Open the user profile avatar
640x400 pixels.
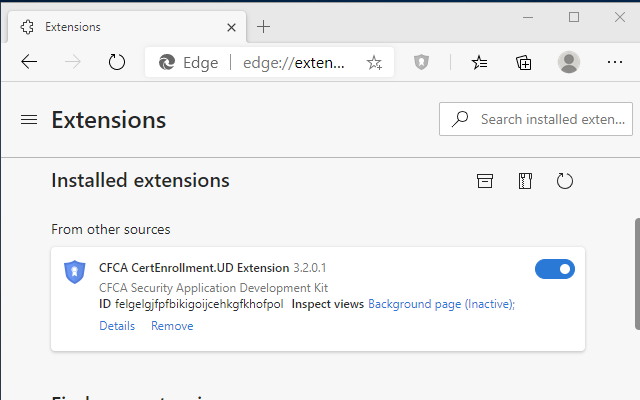[x=569, y=62]
